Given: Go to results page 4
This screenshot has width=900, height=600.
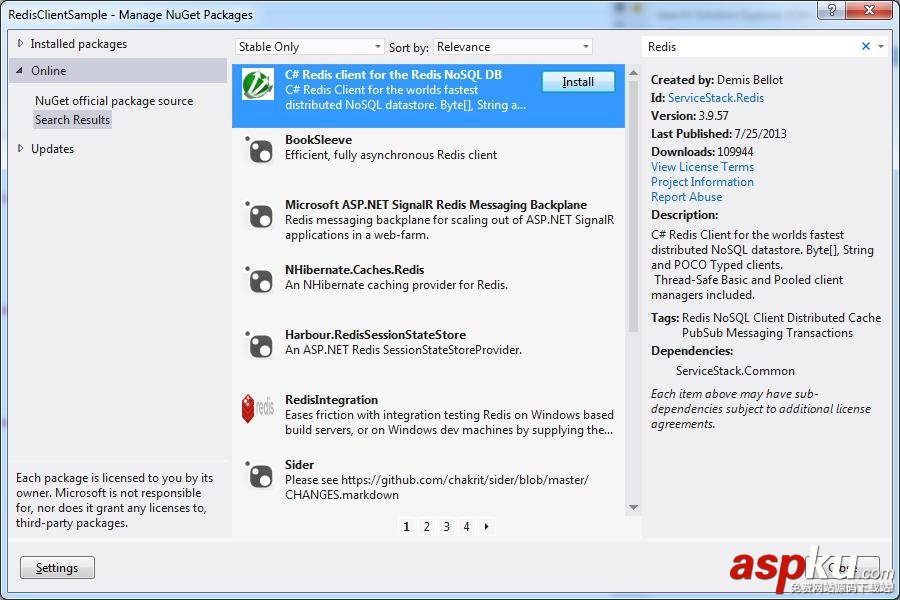Looking at the screenshot, I should 467,527.
